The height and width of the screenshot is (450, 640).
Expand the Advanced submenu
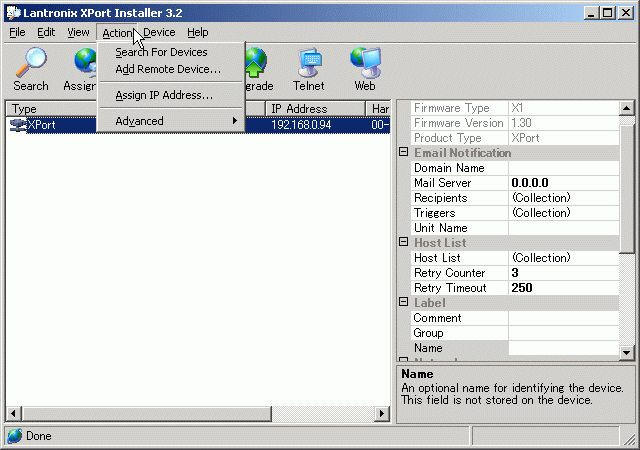click(171, 121)
